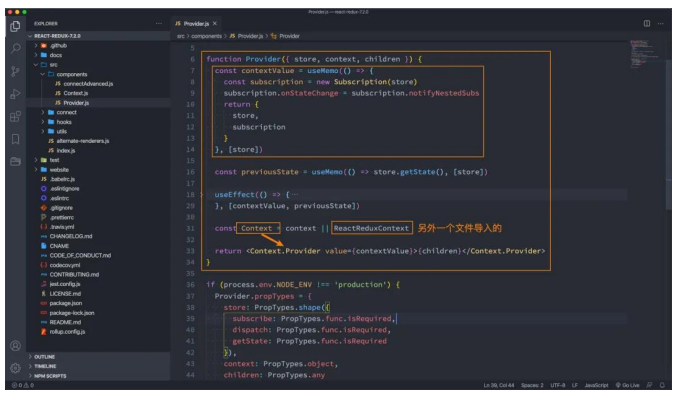Open Explorer panel more actions ellipsis
This screenshot has width=676, height=395.
159,23
